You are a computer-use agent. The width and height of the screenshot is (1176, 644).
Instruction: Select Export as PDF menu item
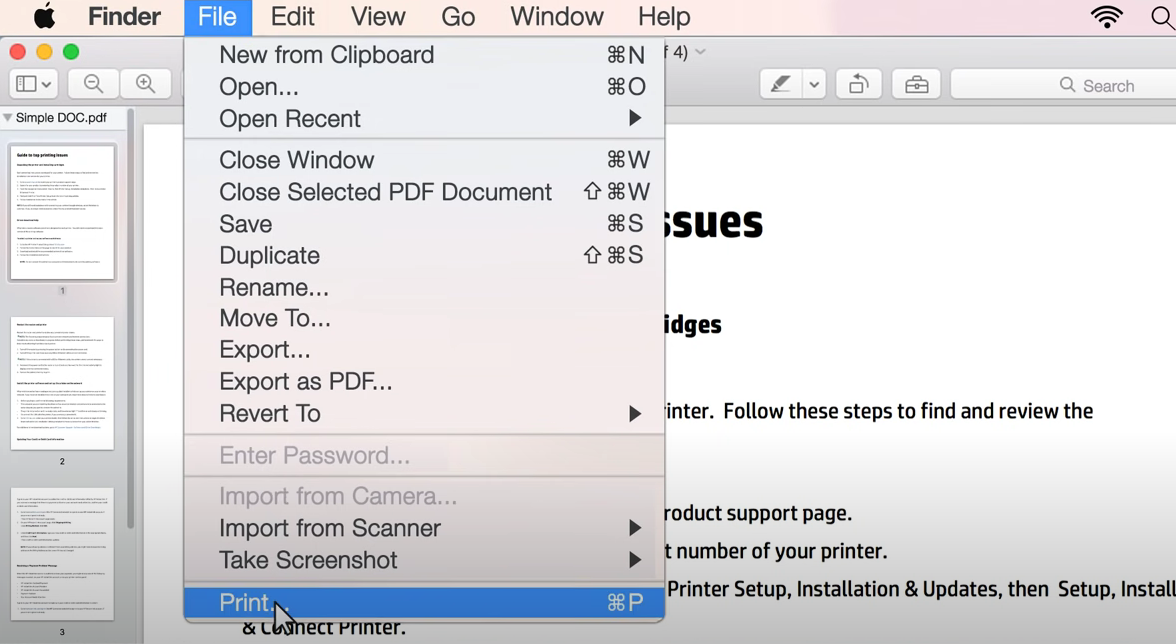click(x=306, y=381)
